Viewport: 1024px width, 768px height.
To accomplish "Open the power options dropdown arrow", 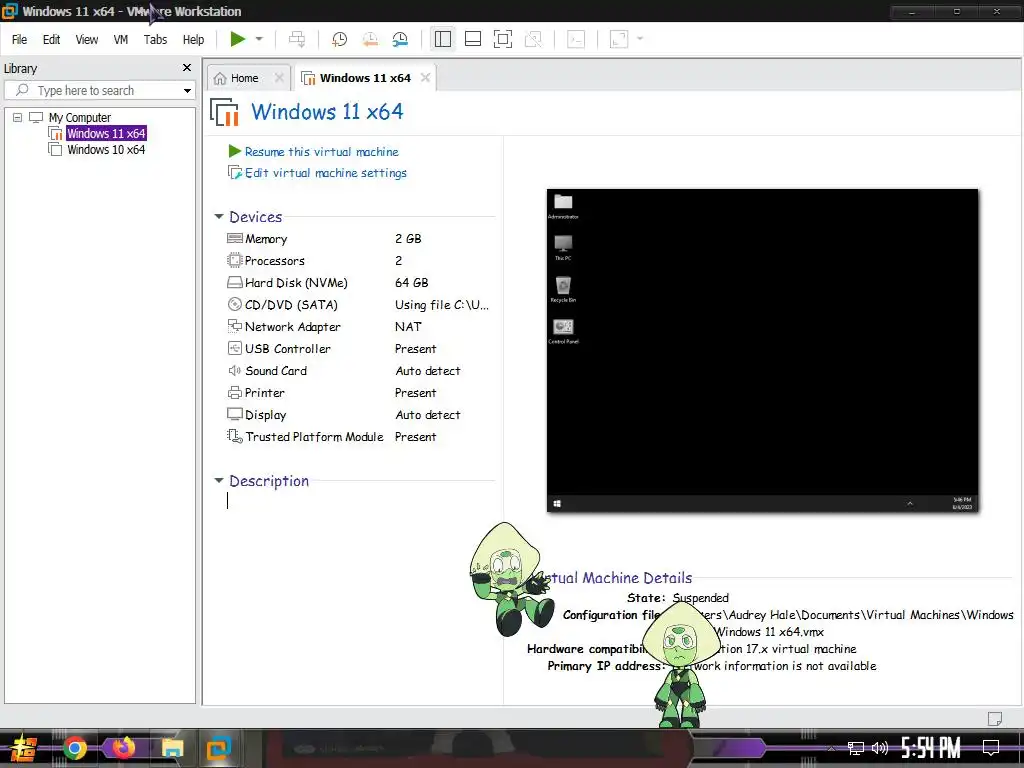I will (x=259, y=39).
